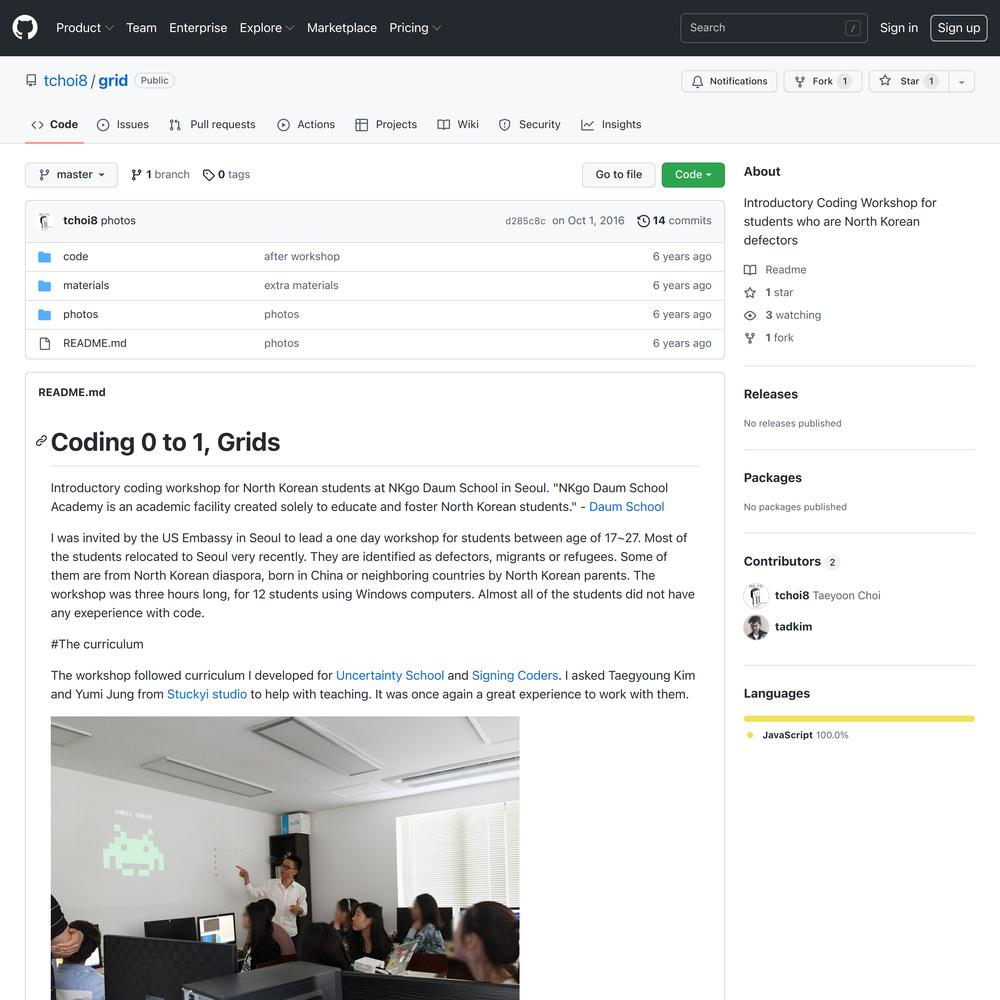Open the Explore dropdown menu
1000x1000 pixels.
point(267,28)
